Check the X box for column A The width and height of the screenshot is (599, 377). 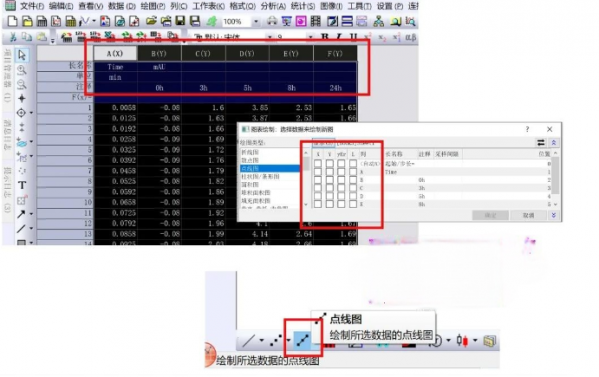pyautogui.click(x=317, y=172)
